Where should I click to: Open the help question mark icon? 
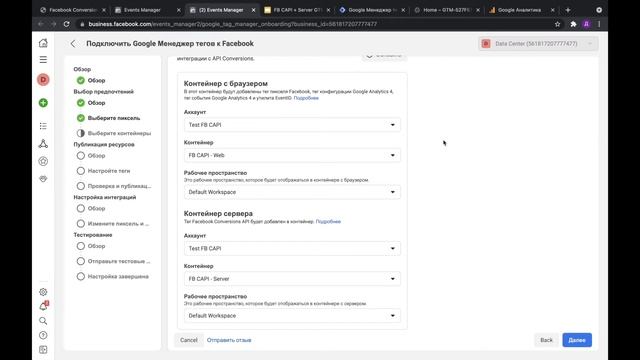[x=43, y=335]
